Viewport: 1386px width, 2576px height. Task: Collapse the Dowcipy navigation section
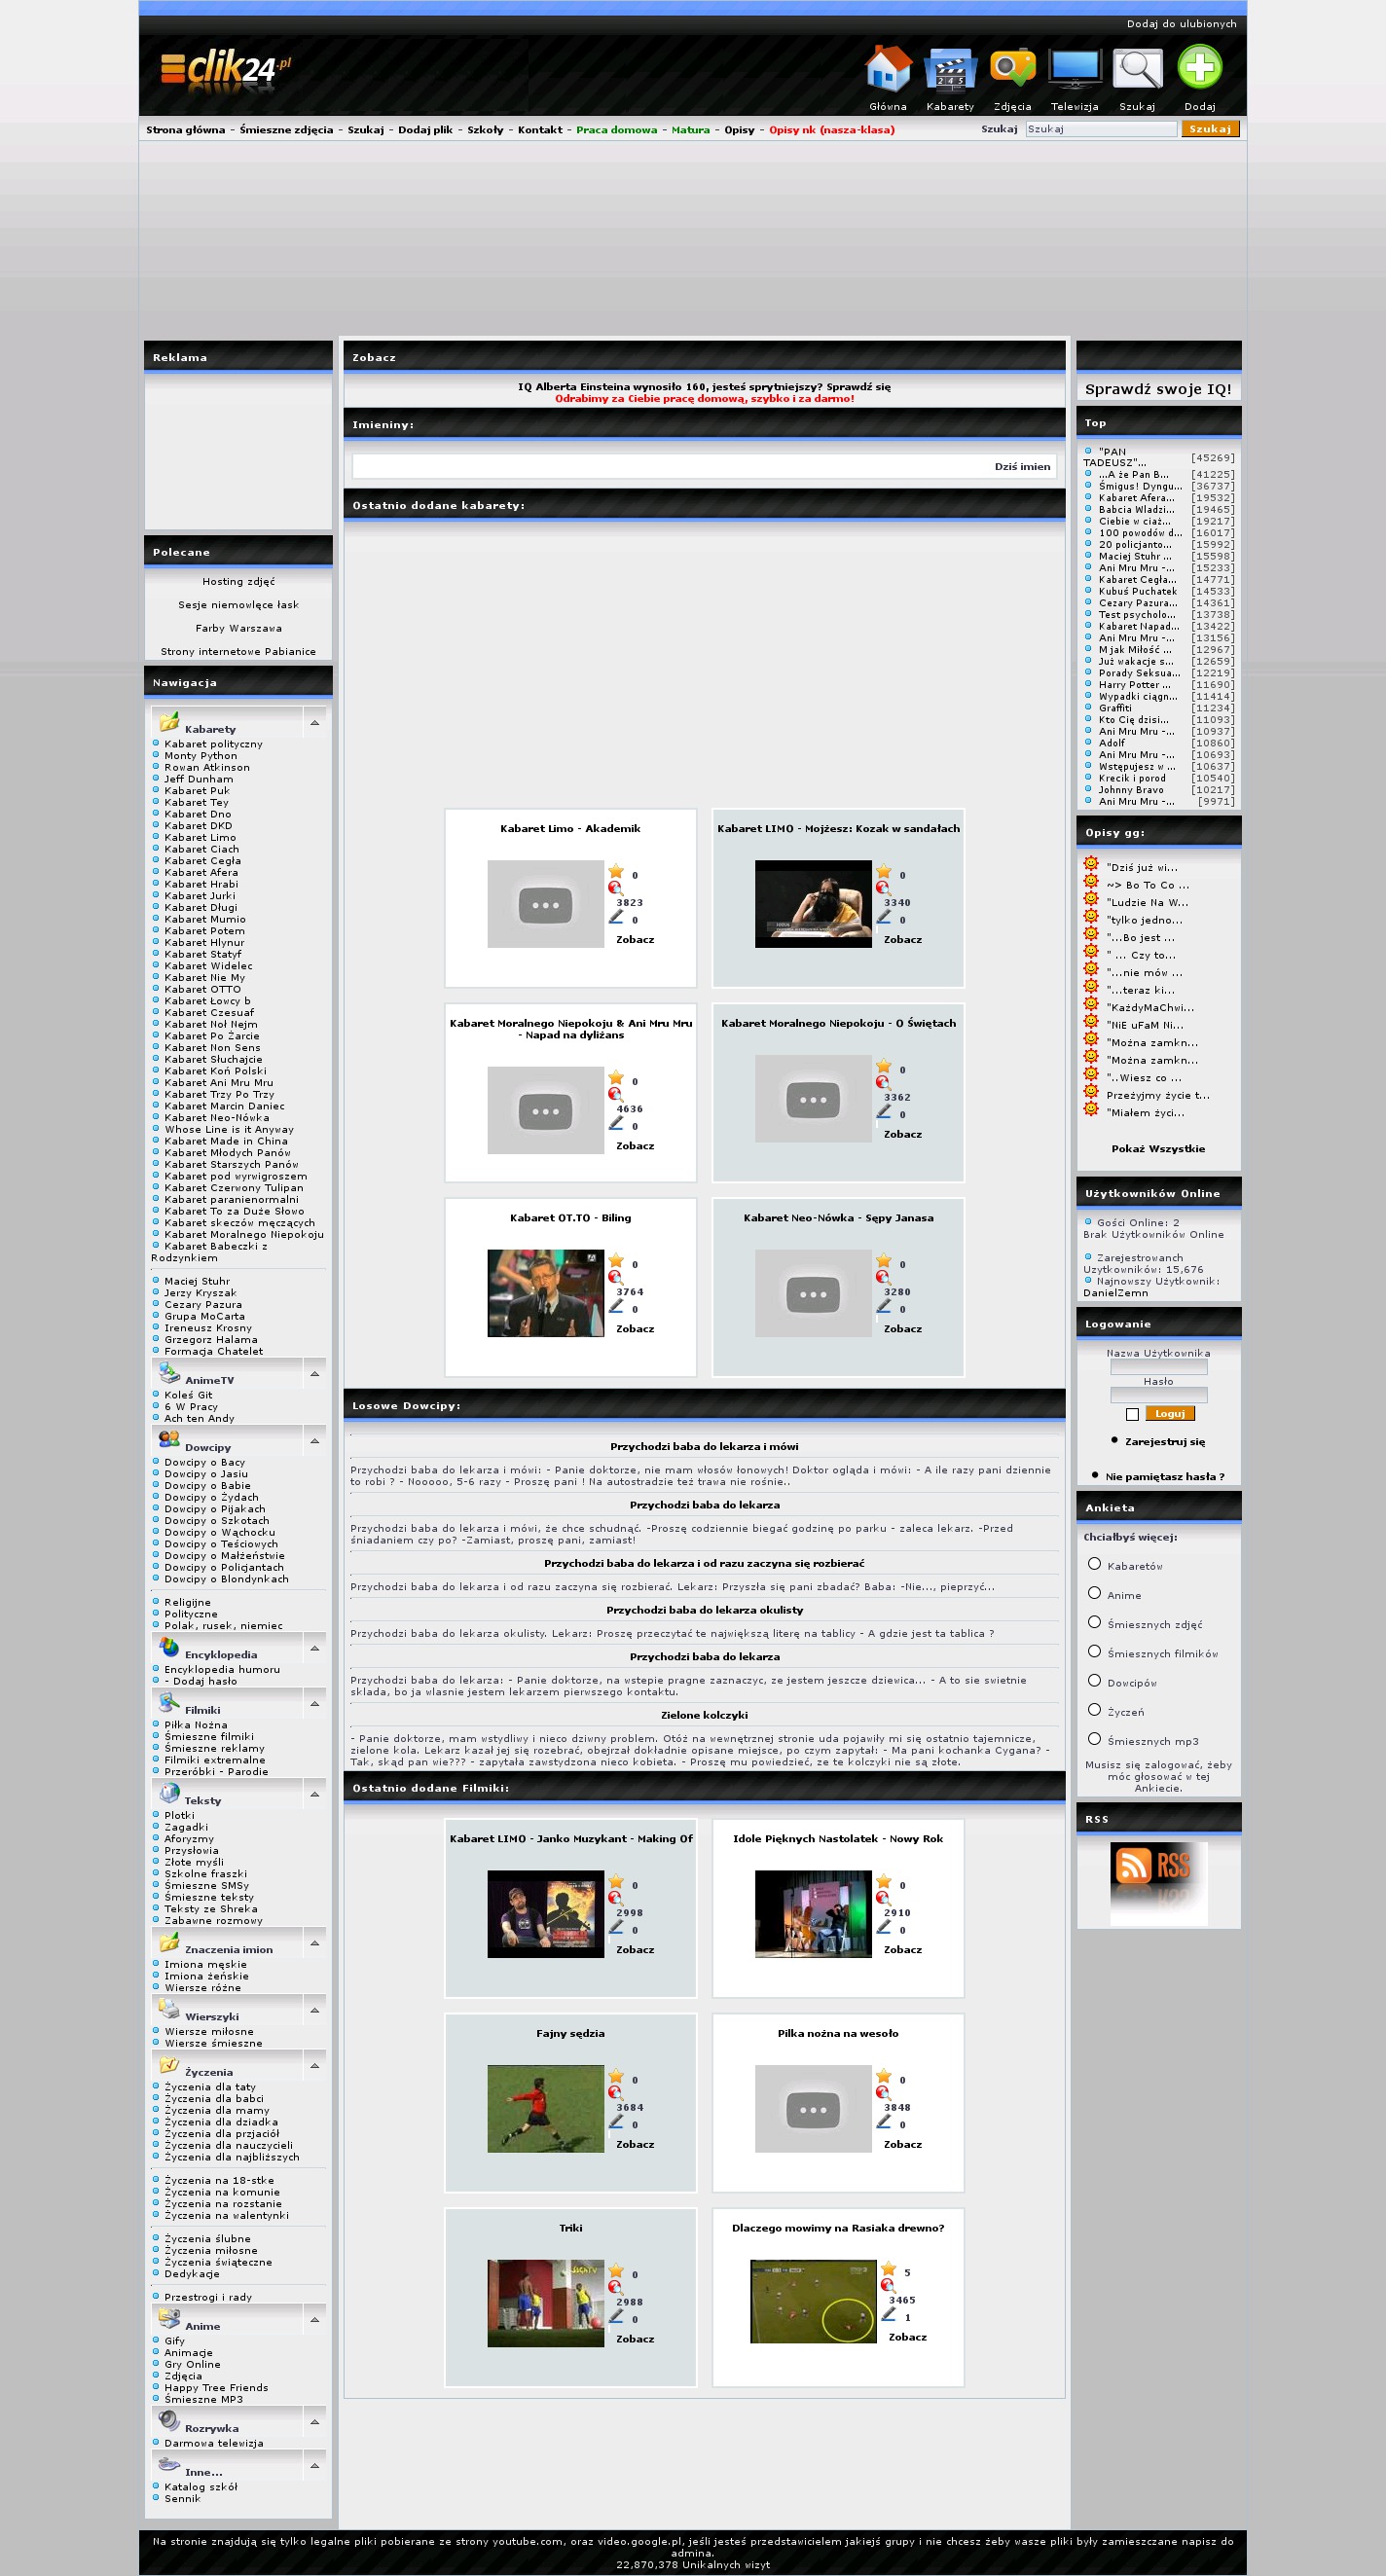315,1441
